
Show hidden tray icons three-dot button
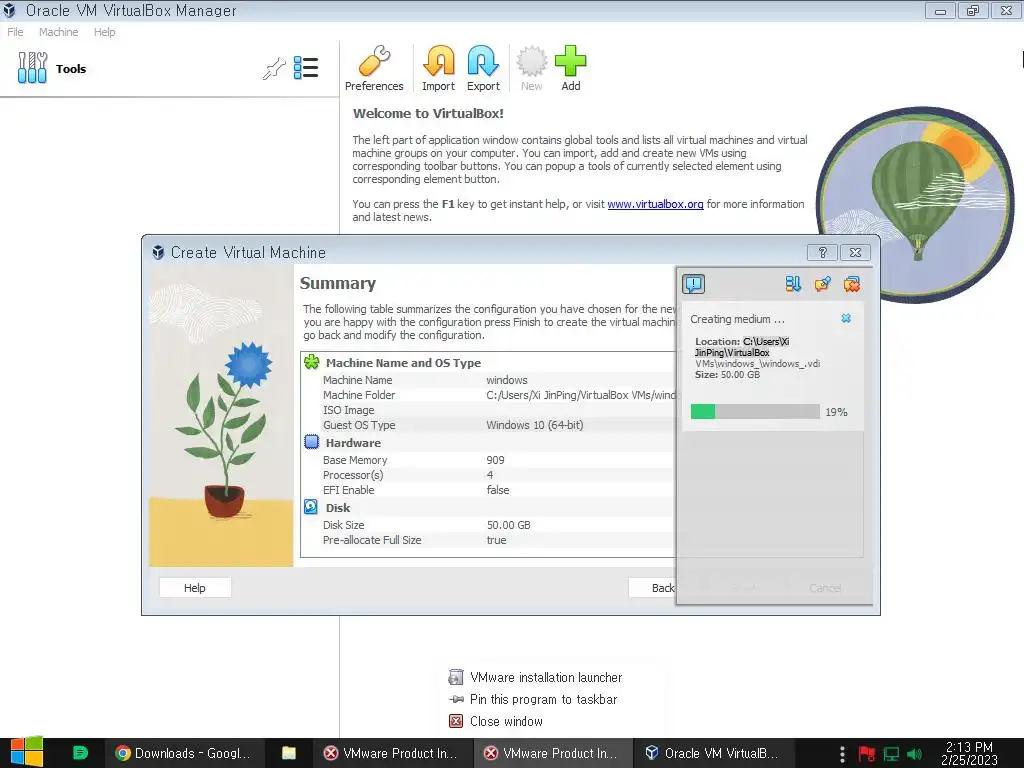(842, 754)
